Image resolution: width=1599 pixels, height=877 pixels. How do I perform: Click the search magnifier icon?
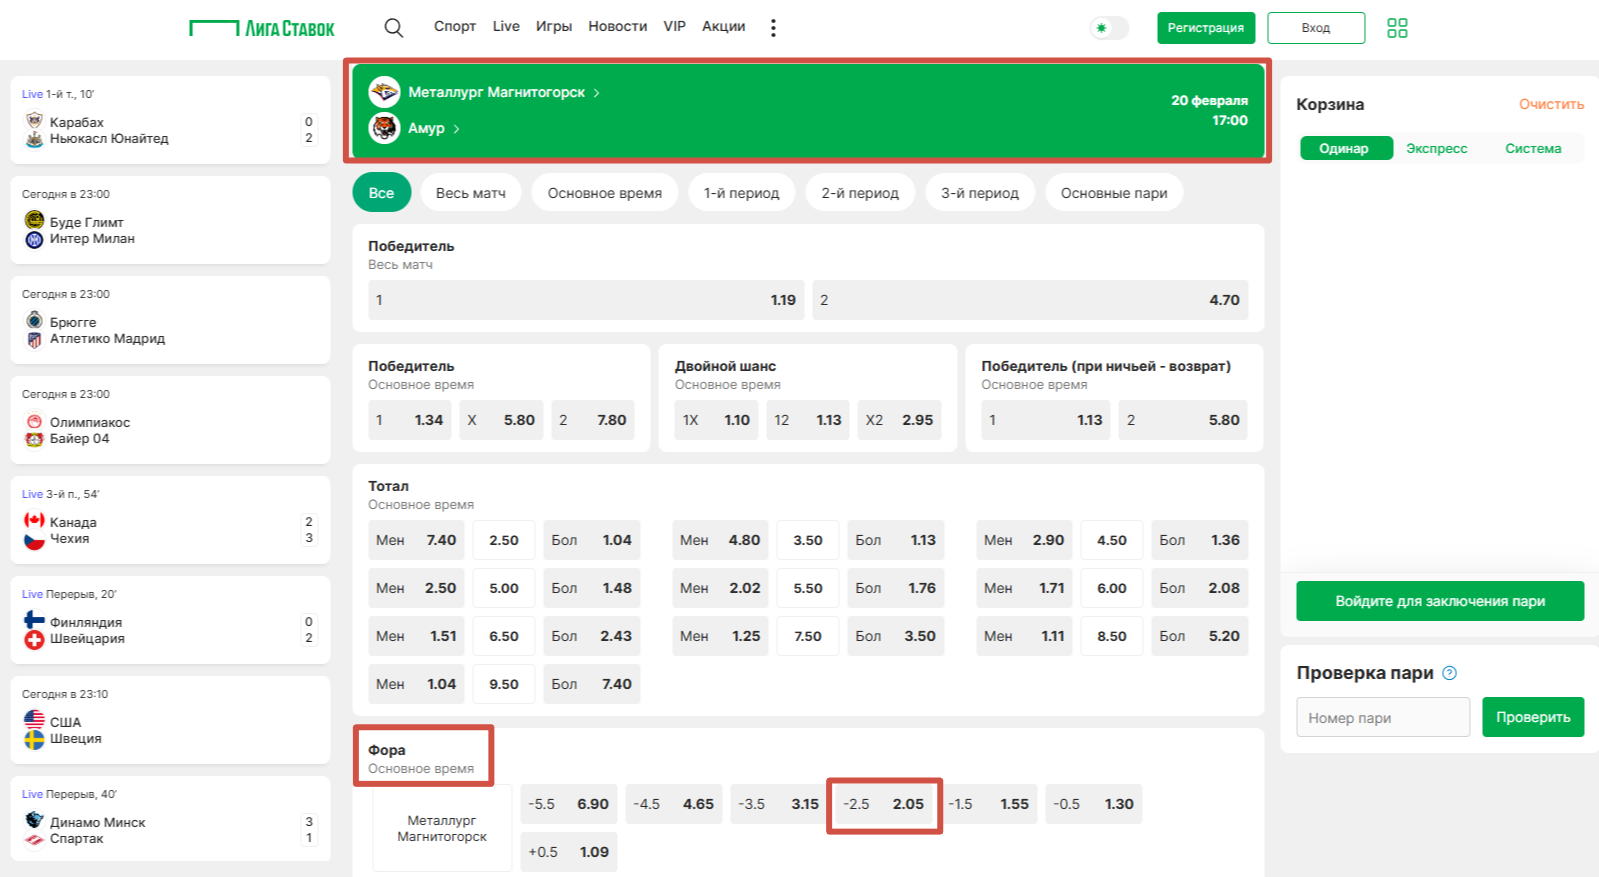point(394,28)
